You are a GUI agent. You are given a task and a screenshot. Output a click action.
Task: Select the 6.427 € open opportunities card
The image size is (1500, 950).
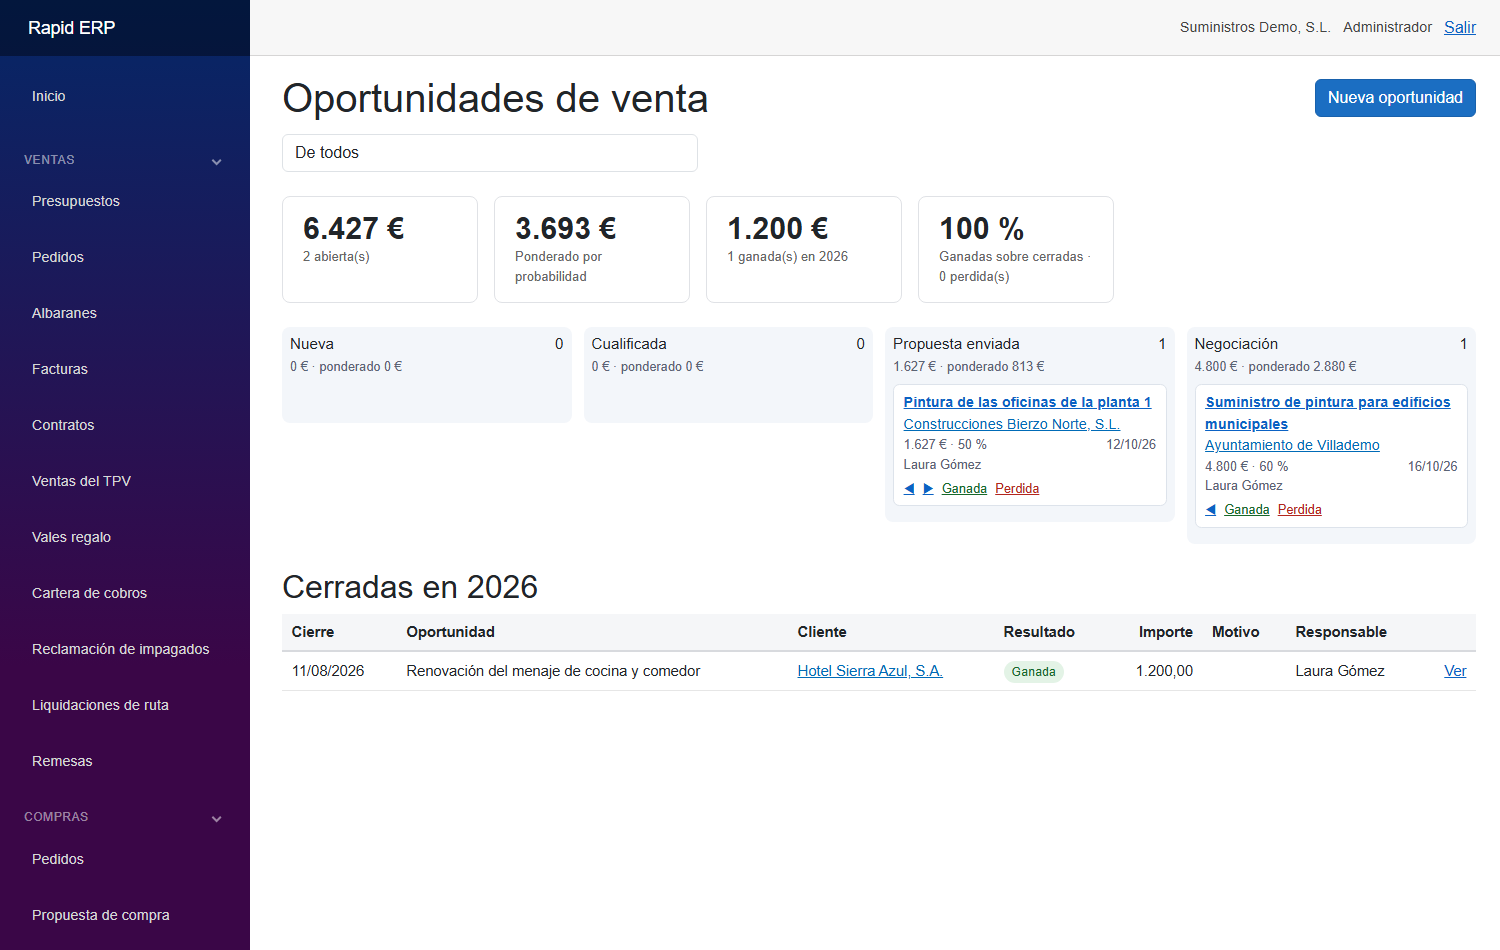click(x=380, y=249)
